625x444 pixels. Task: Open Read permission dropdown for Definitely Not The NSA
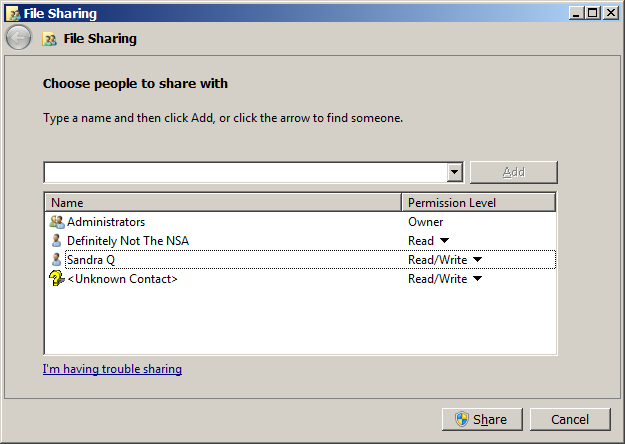click(444, 241)
